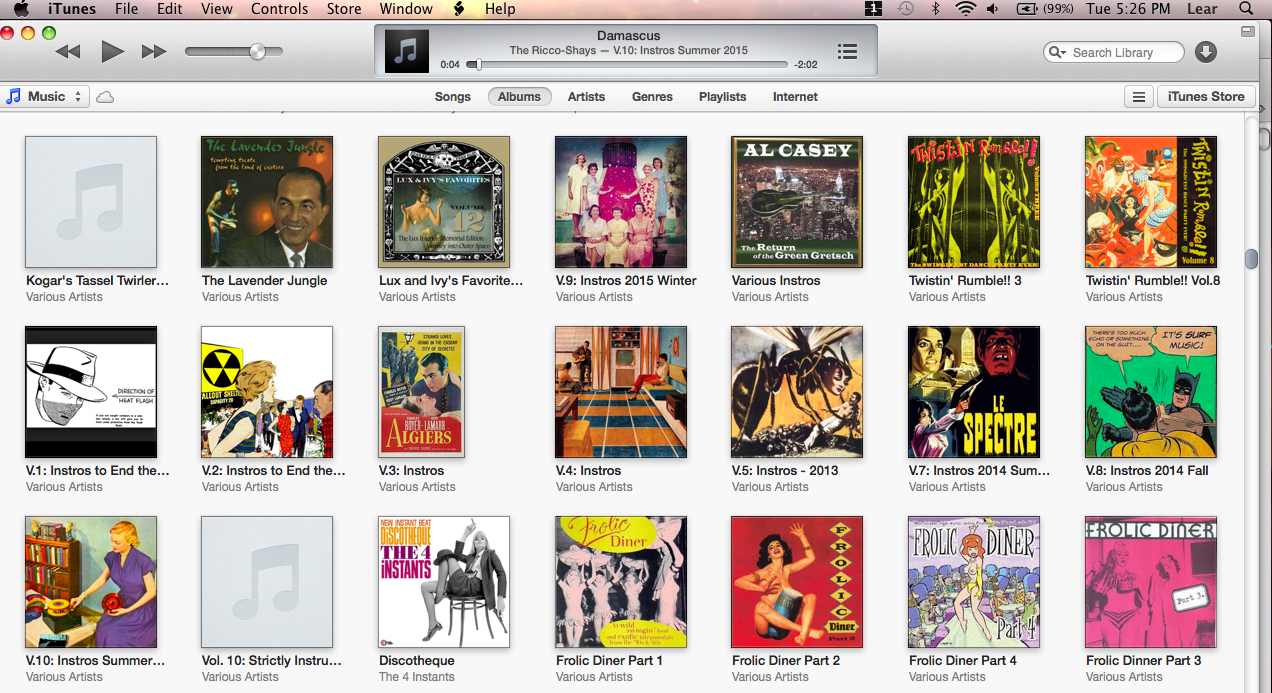Click the Bluetooth menu bar icon

click(936, 9)
